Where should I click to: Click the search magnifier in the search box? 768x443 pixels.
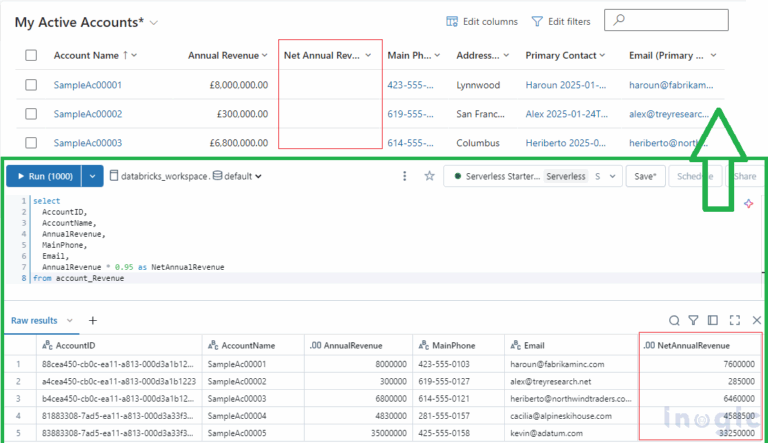click(619, 20)
